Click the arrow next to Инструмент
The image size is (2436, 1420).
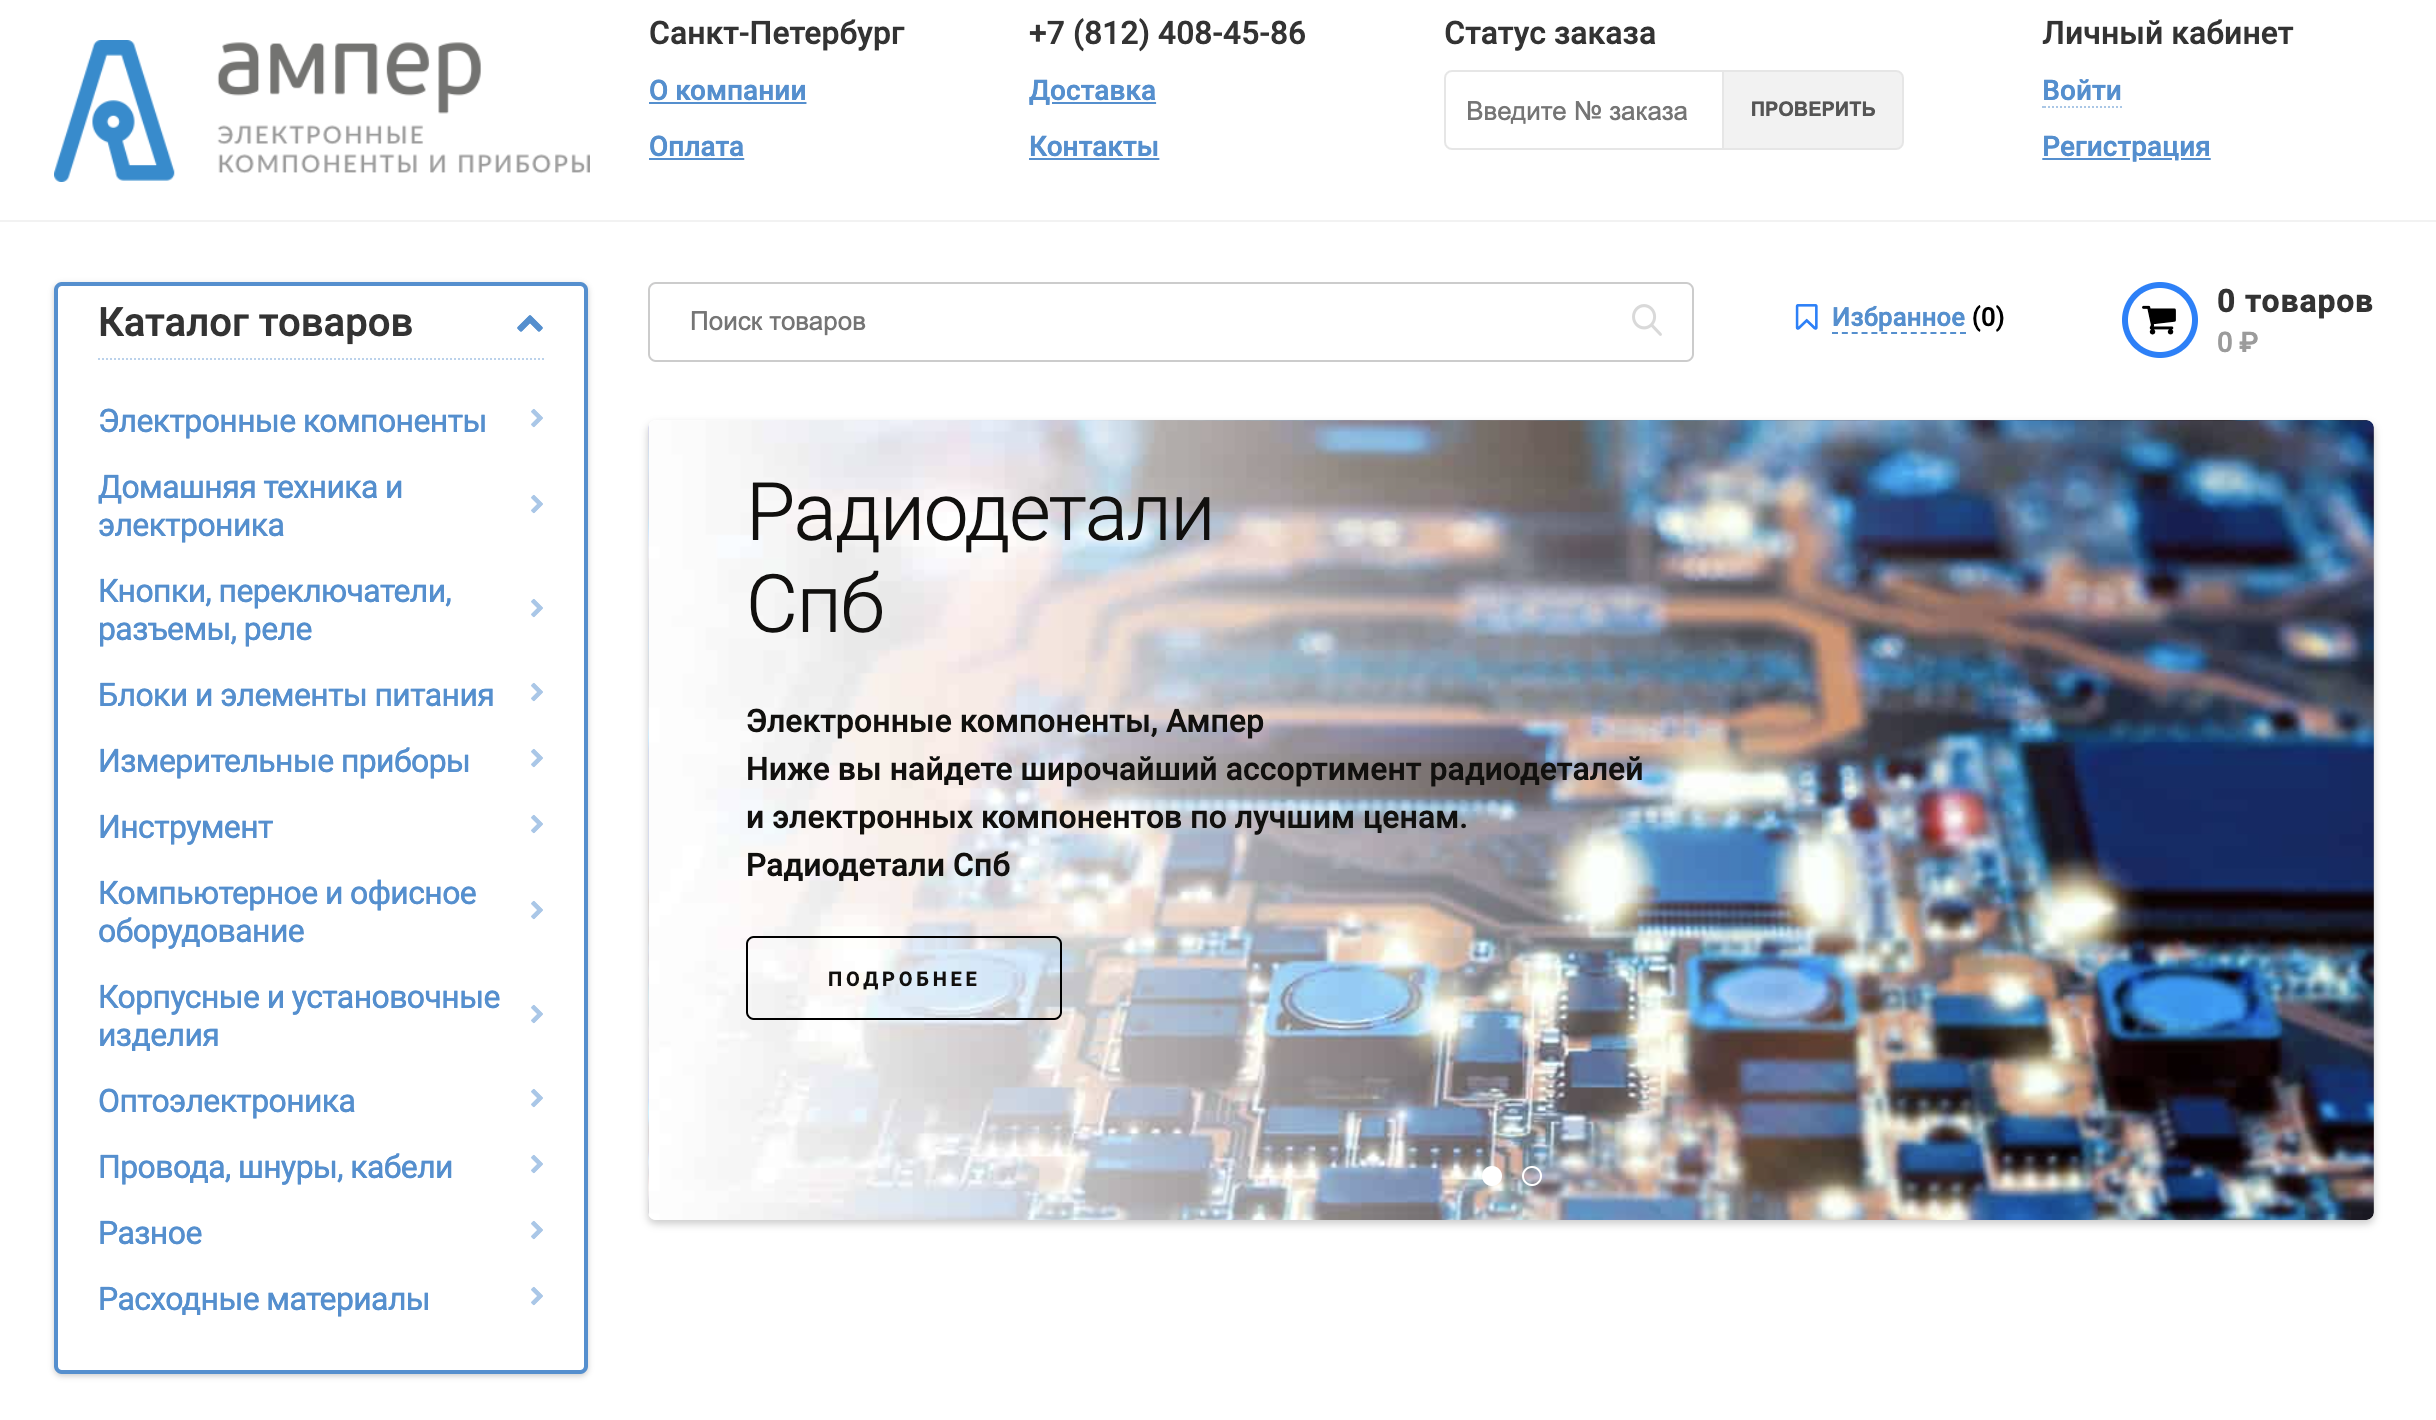(x=537, y=825)
